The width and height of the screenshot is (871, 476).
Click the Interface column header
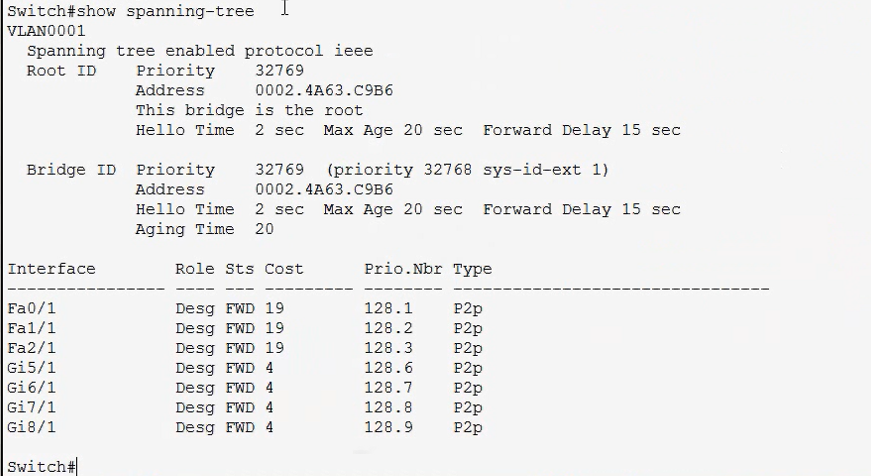click(51, 269)
